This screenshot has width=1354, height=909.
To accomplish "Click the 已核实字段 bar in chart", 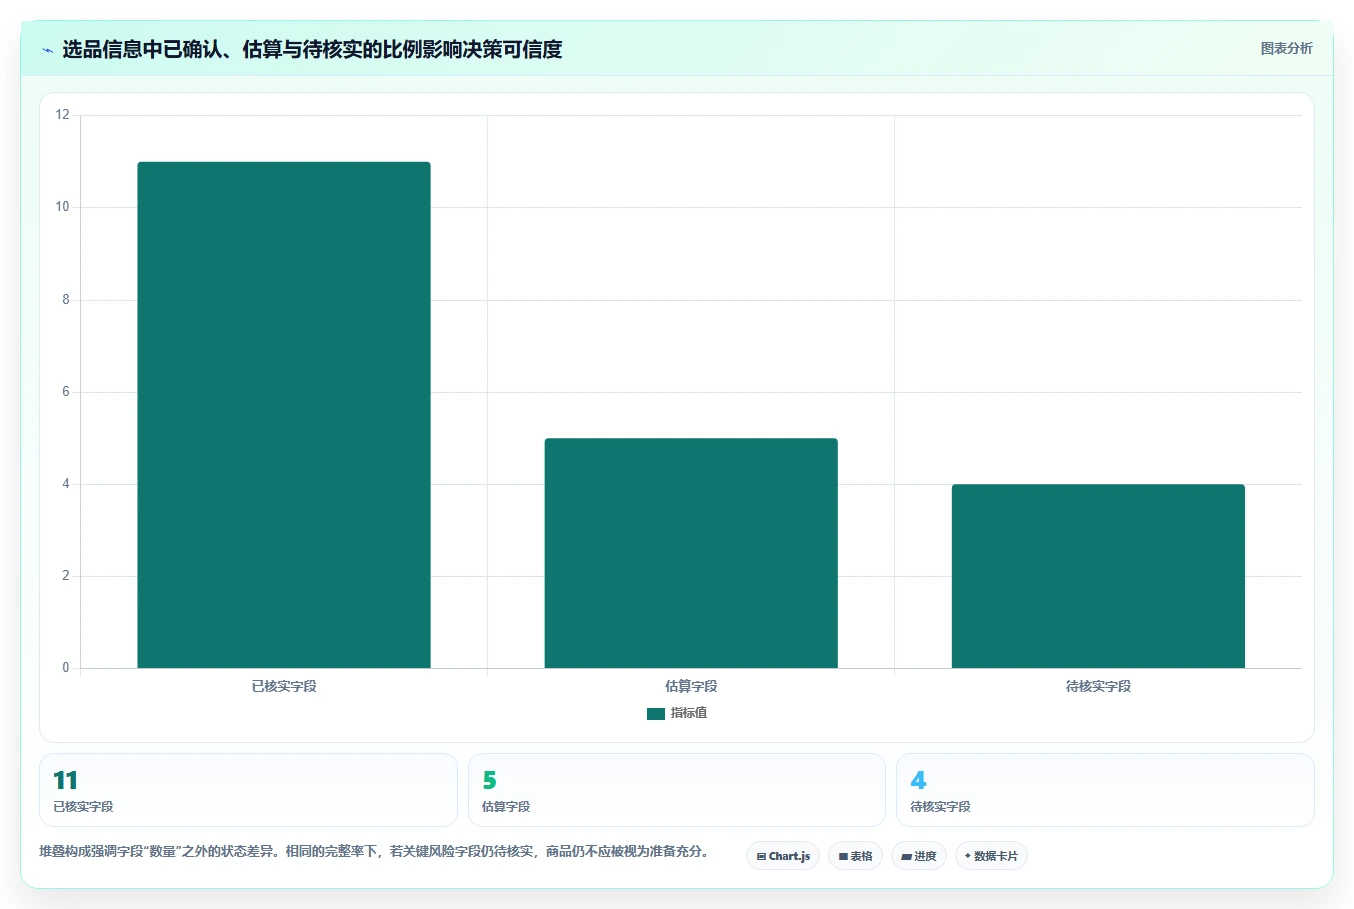I will [284, 415].
